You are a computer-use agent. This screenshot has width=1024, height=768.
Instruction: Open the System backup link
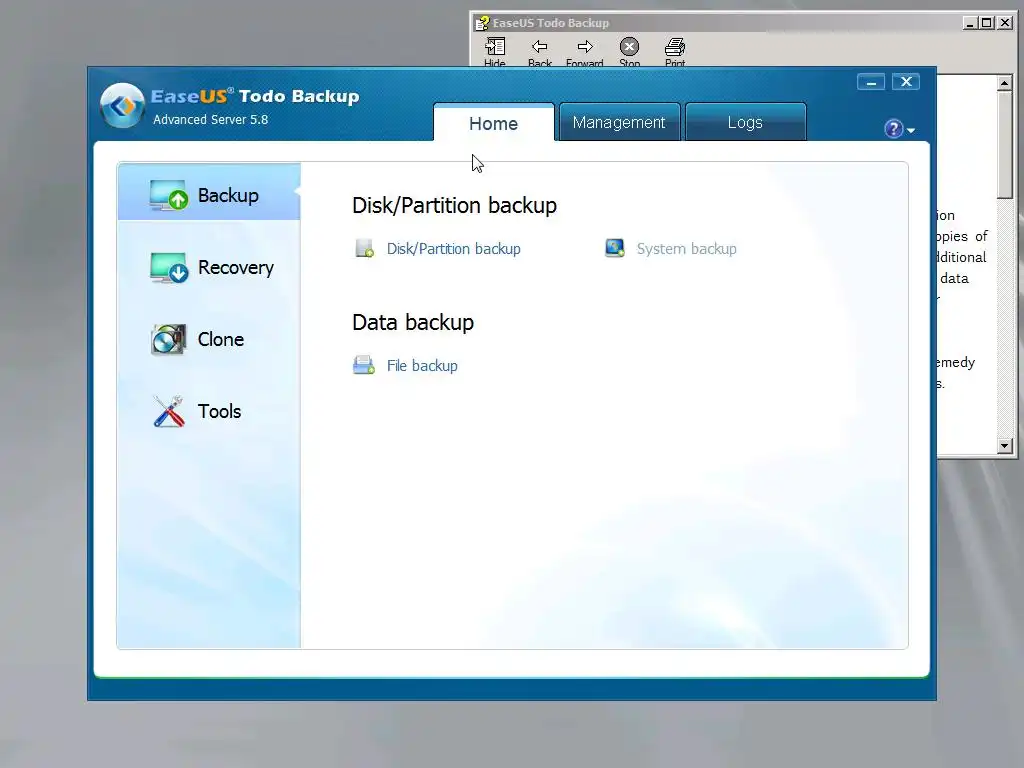(x=686, y=249)
